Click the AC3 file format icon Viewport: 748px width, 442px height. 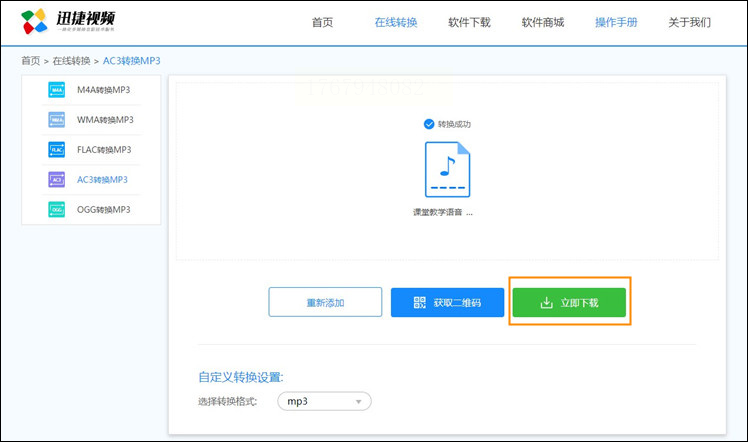tap(56, 180)
